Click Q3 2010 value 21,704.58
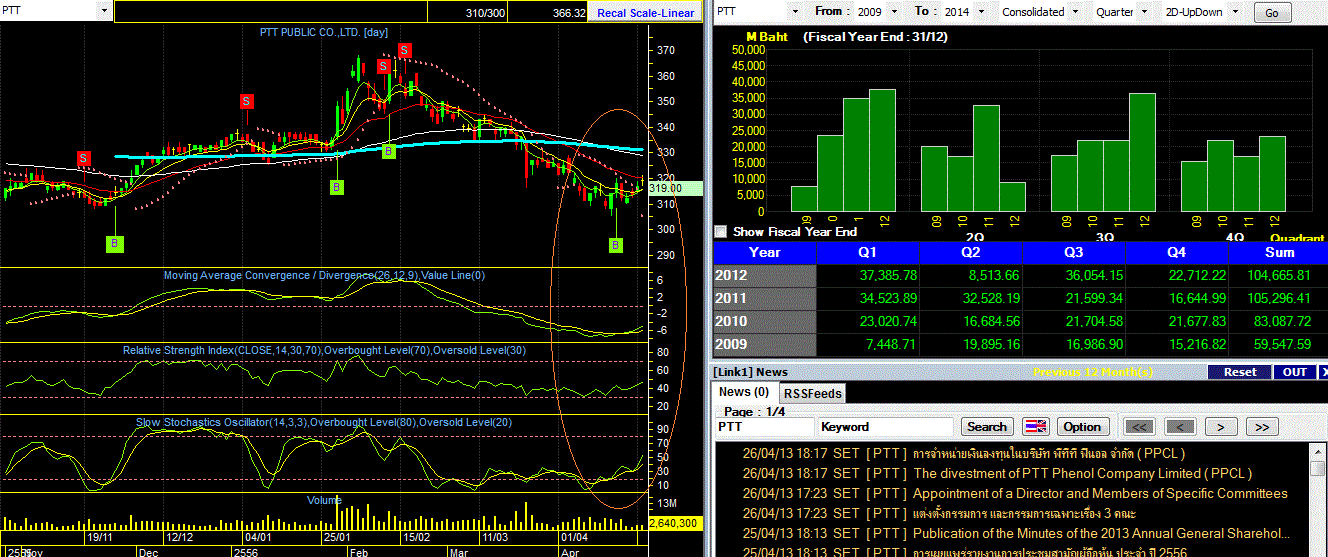Image resolution: width=1328 pixels, height=557 pixels. coord(1097,321)
